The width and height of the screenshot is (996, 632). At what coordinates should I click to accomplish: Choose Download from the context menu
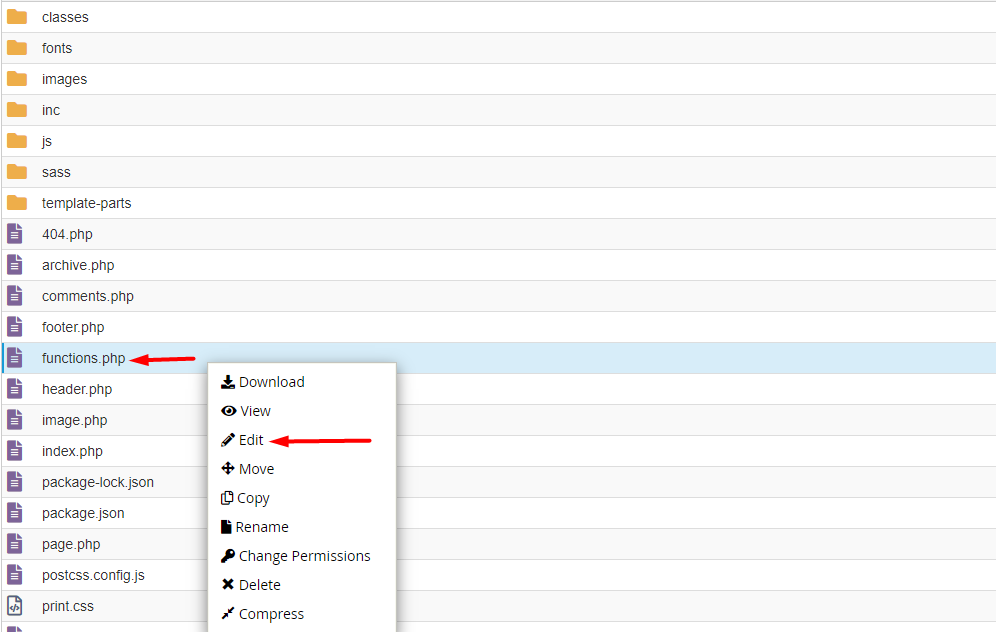263,382
